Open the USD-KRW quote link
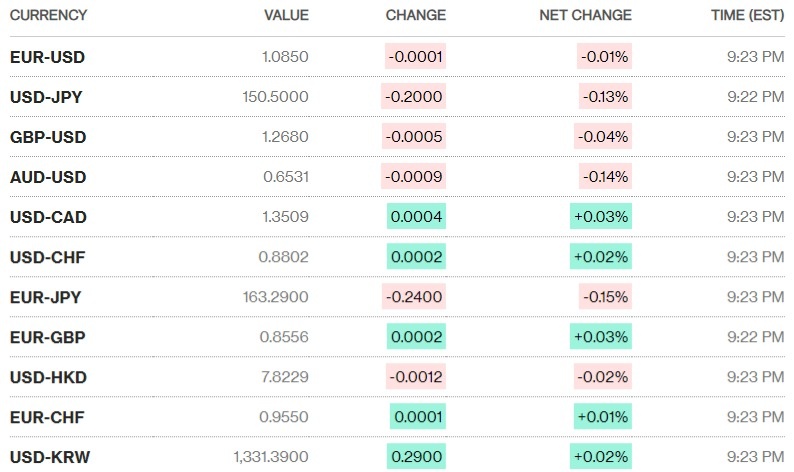794x472 pixels. coord(48,457)
